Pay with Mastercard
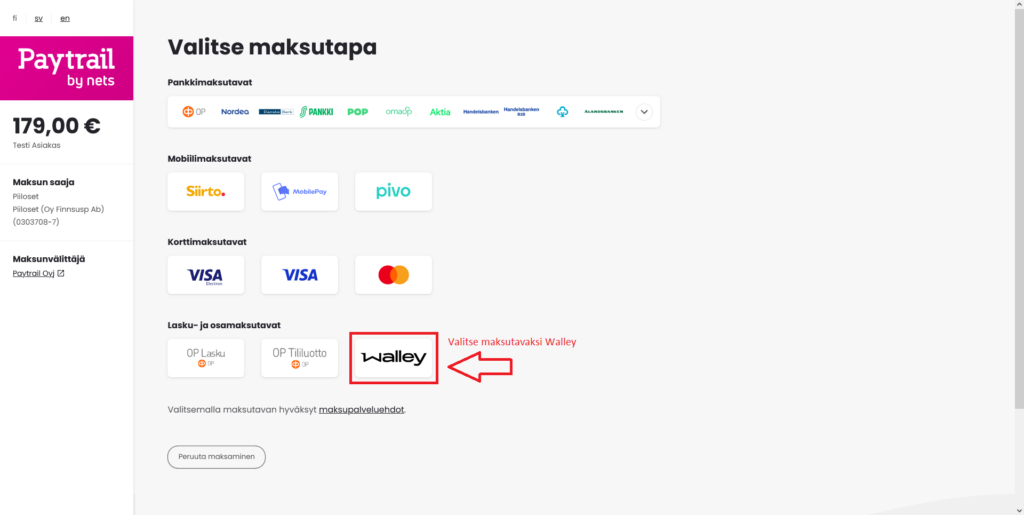The width and height of the screenshot is (1024, 515). (x=393, y=275)
